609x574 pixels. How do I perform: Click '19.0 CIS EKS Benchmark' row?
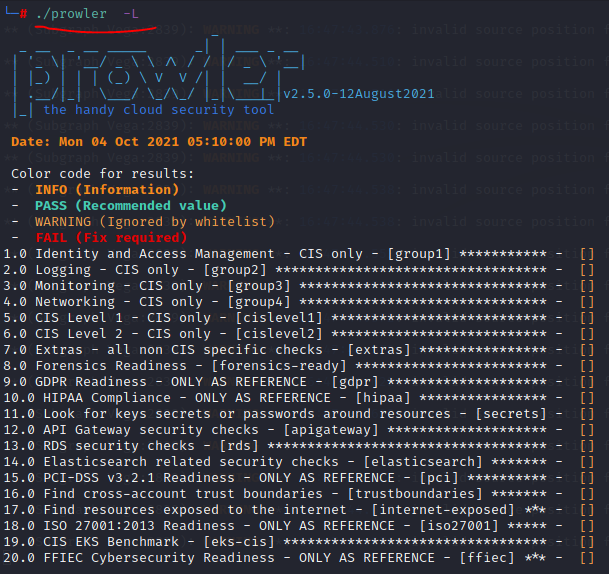click(x=299, y=541)
